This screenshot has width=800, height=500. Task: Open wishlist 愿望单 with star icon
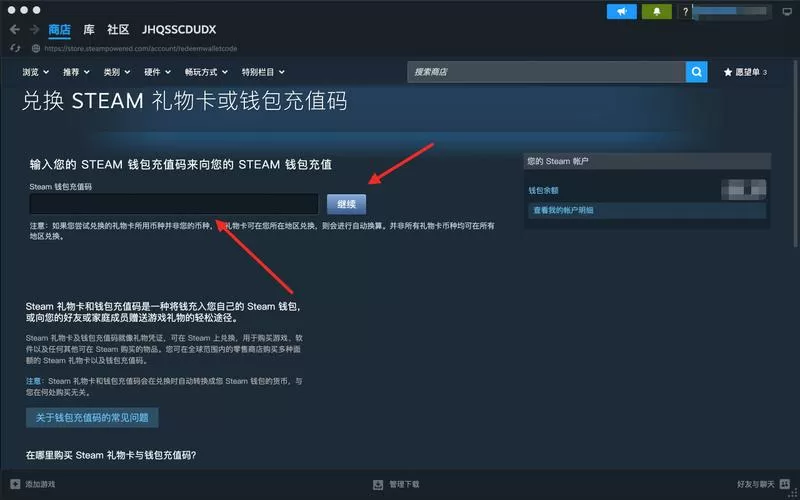pyautogui.click(x=745, y=72)
